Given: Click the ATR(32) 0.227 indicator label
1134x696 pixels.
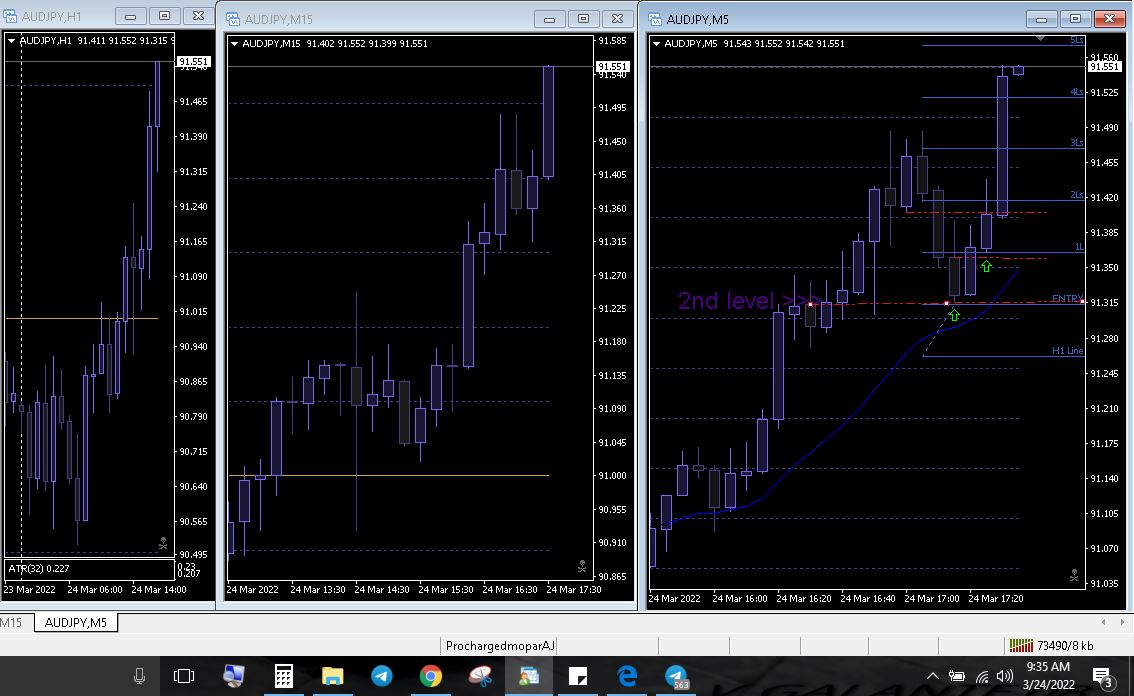Looking at the screenshot, I should tap(39, 569).
